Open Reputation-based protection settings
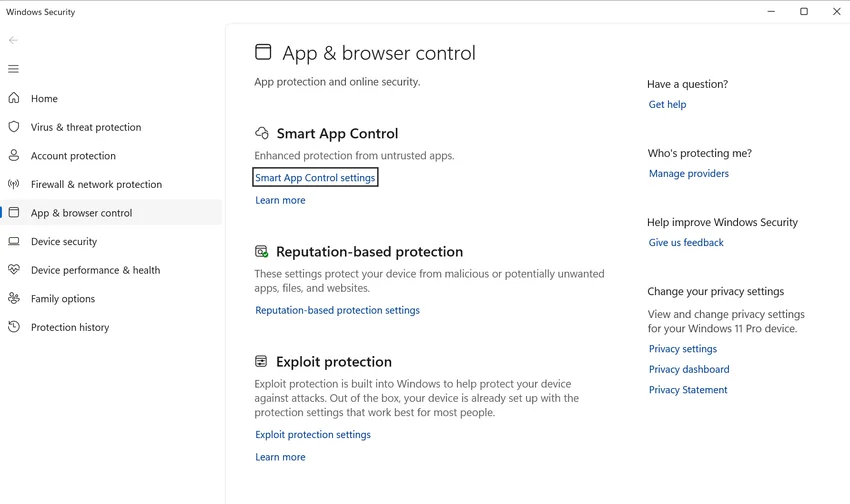Viewport: 850px width, 504px height. point(337,310)
